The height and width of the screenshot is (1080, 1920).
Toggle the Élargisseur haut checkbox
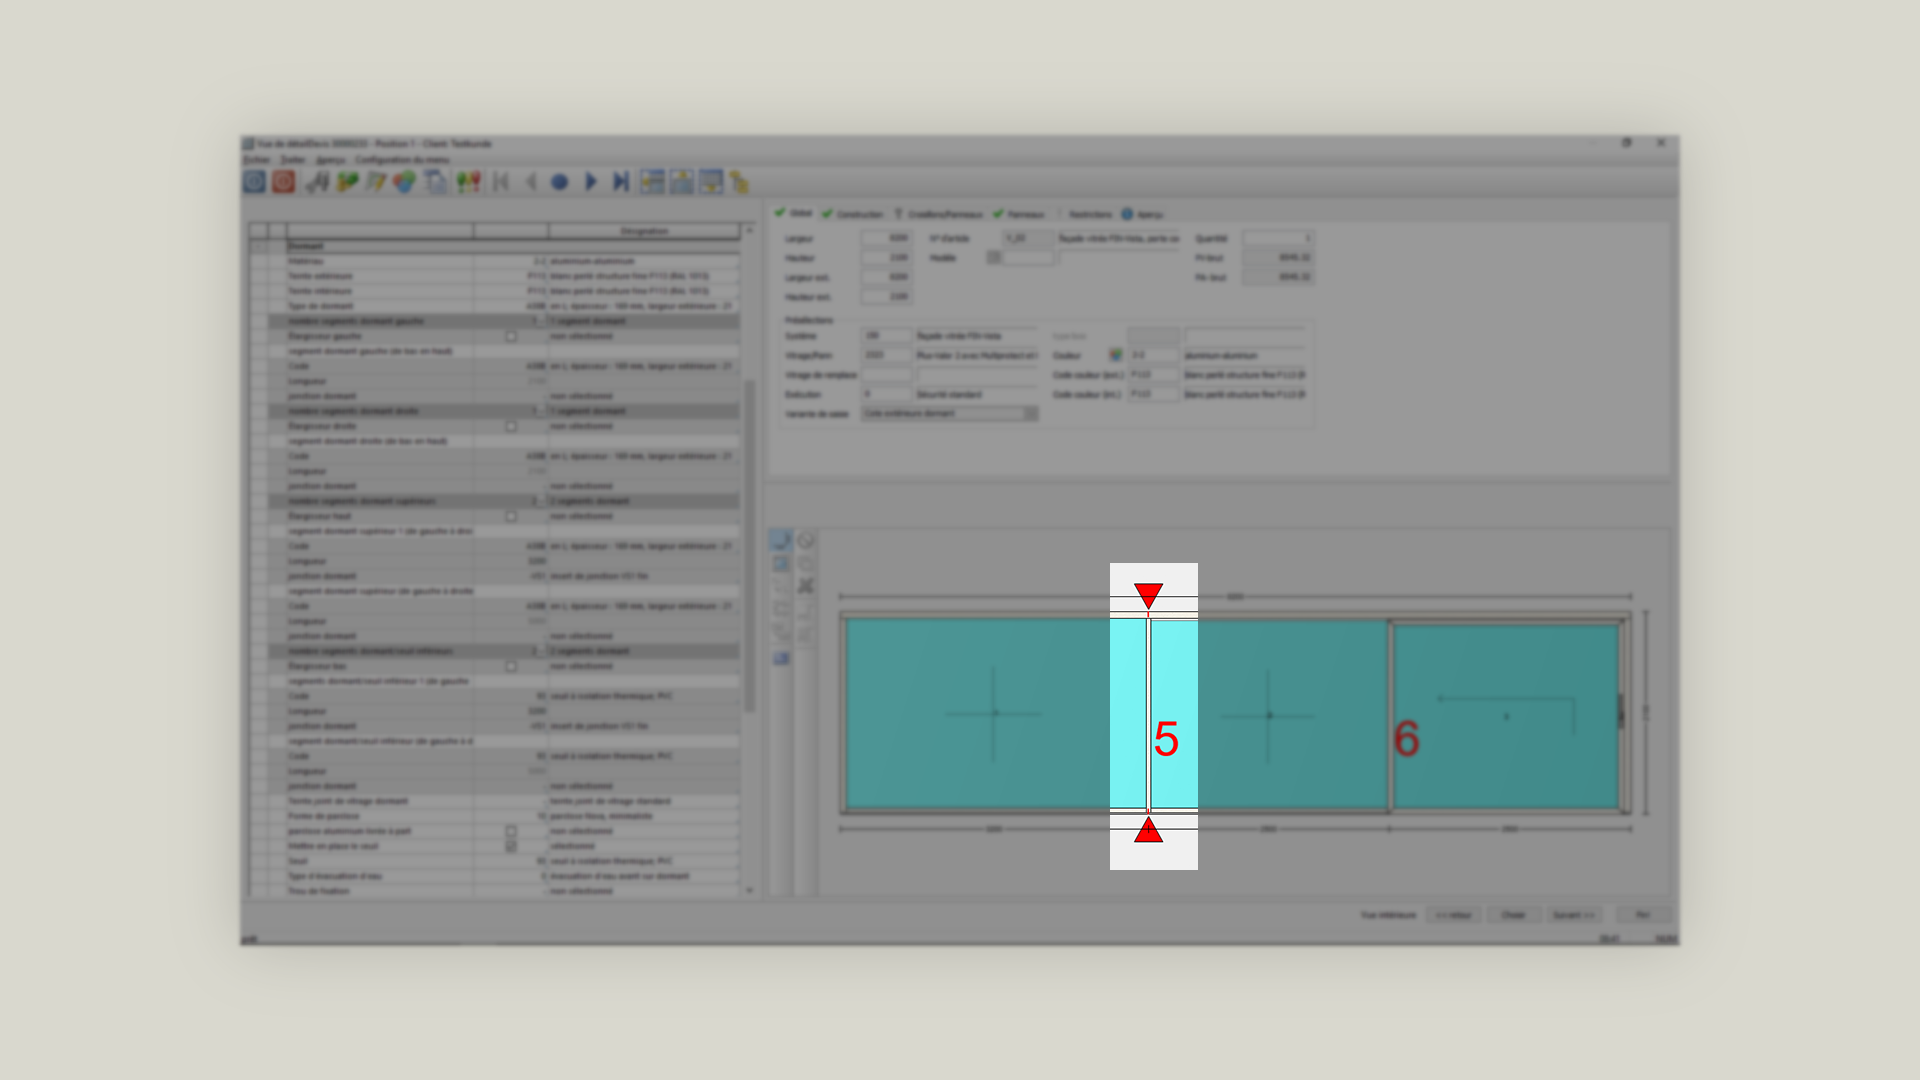(511, 517)
